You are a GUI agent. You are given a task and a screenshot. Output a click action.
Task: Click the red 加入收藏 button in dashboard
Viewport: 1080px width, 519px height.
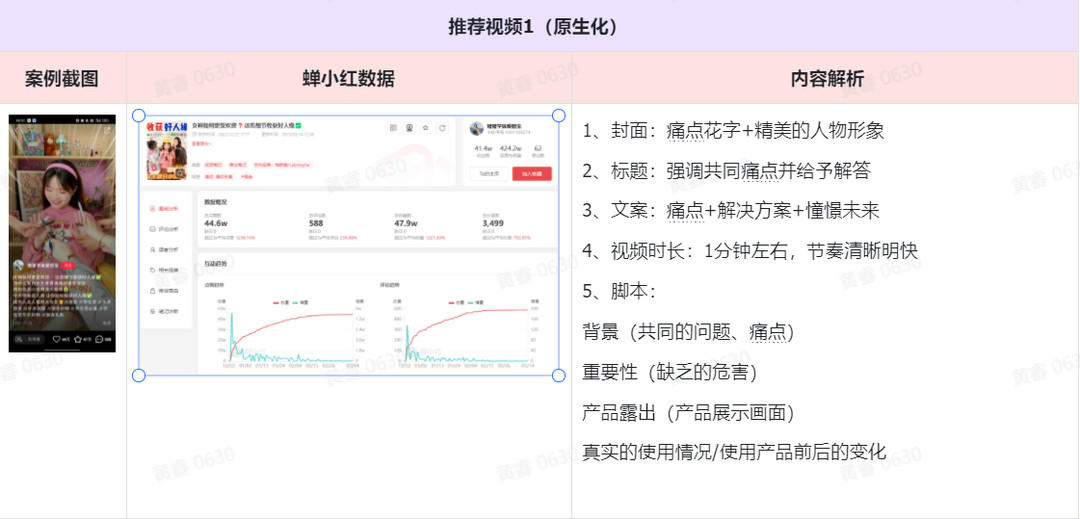532,173
